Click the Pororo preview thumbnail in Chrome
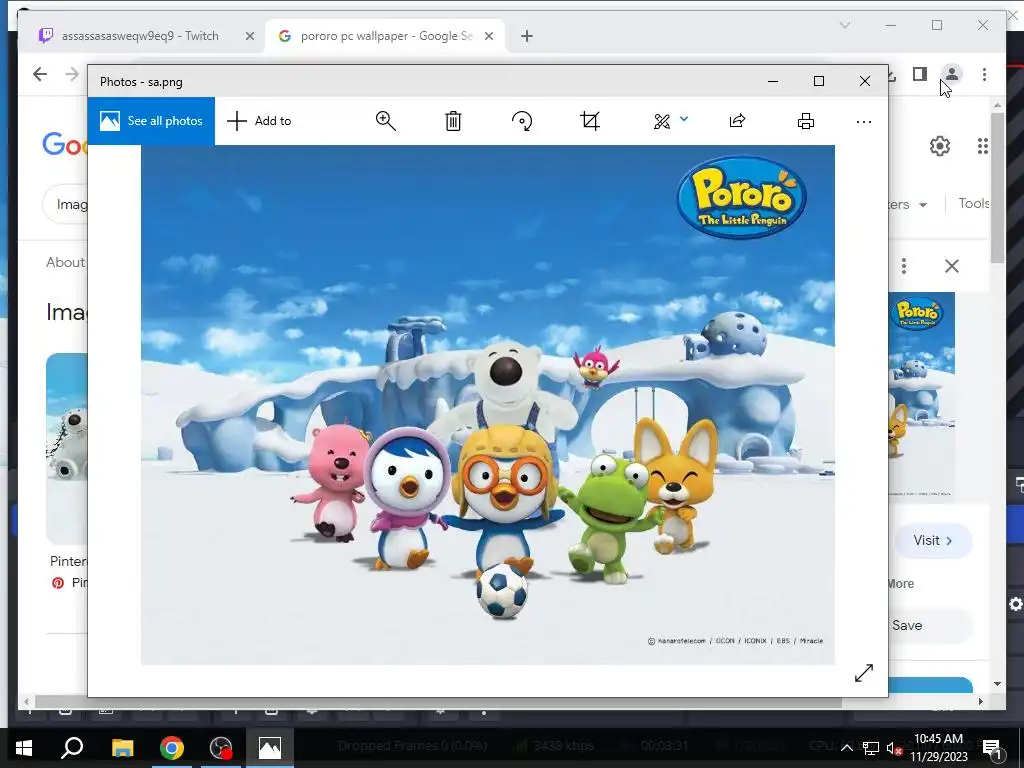Image resolution: width=1024 pixels, height=768 pixels. coord(921,396)
